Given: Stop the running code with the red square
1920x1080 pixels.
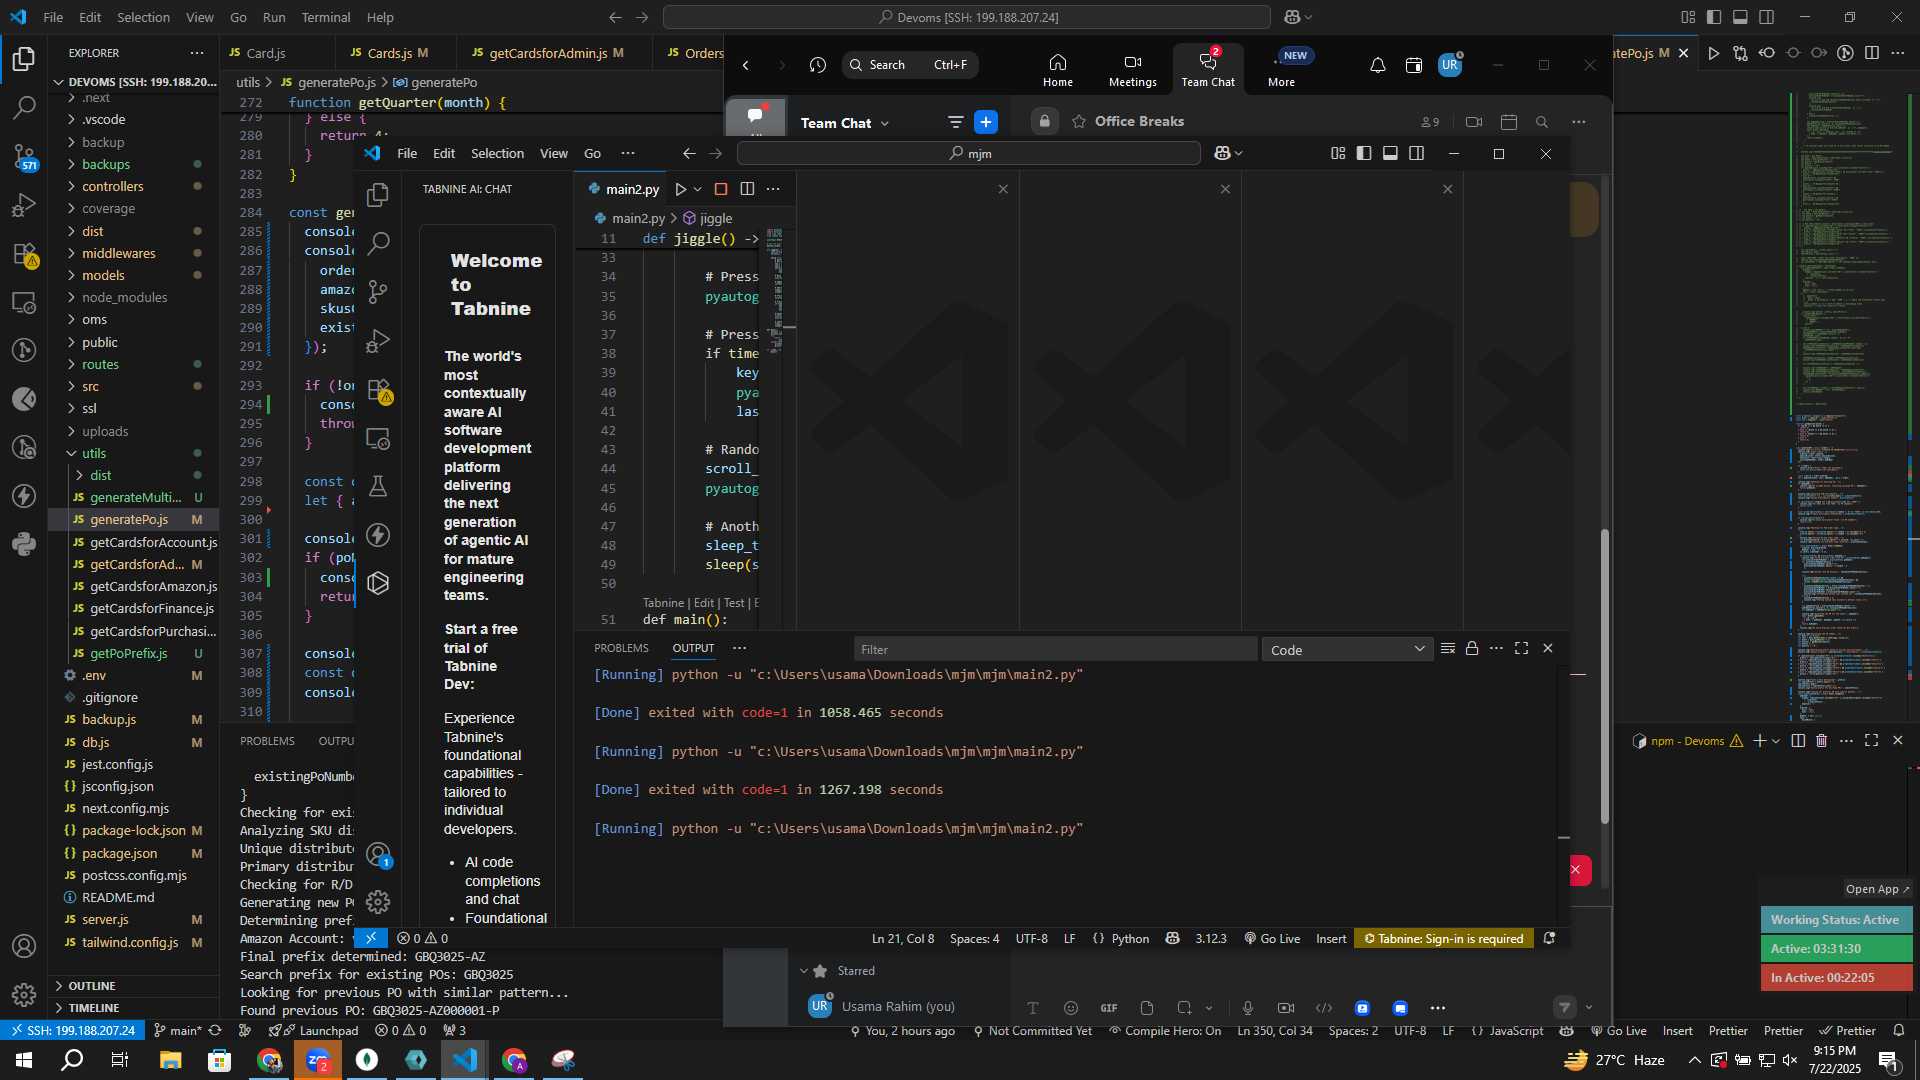Looking at the screenshot, I should pyautogui.click(x=721, y=189).
